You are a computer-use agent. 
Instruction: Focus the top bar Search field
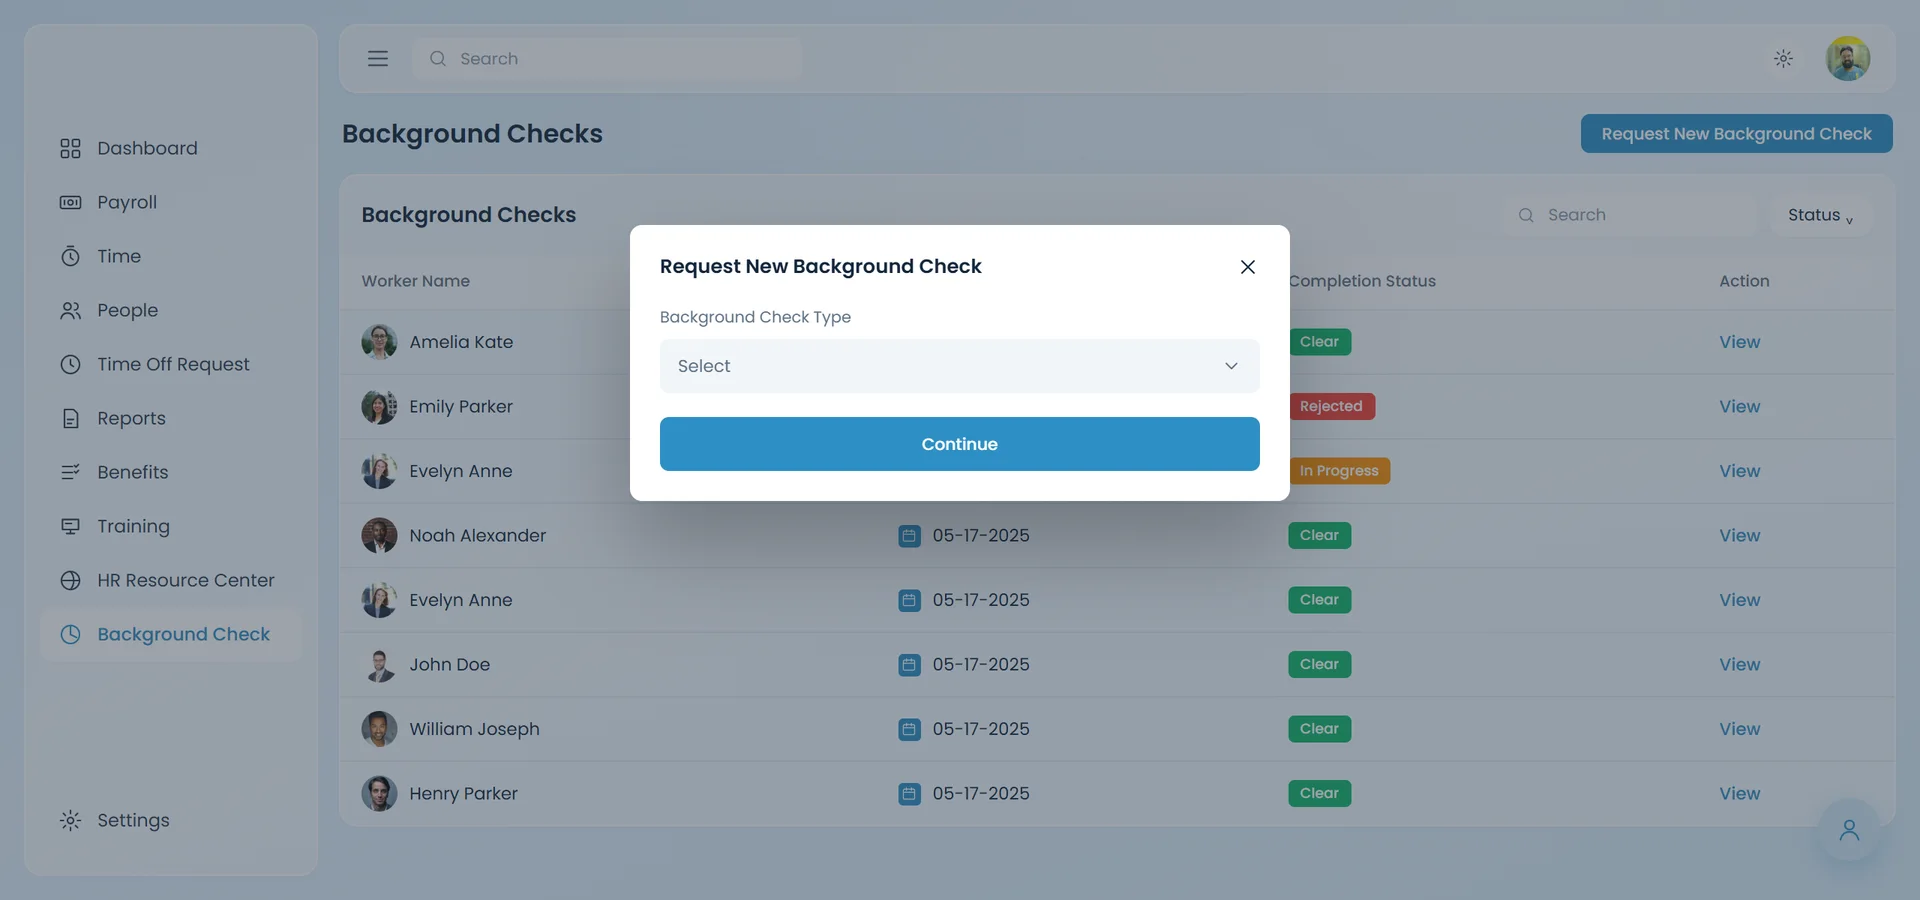tap(607, 59)
